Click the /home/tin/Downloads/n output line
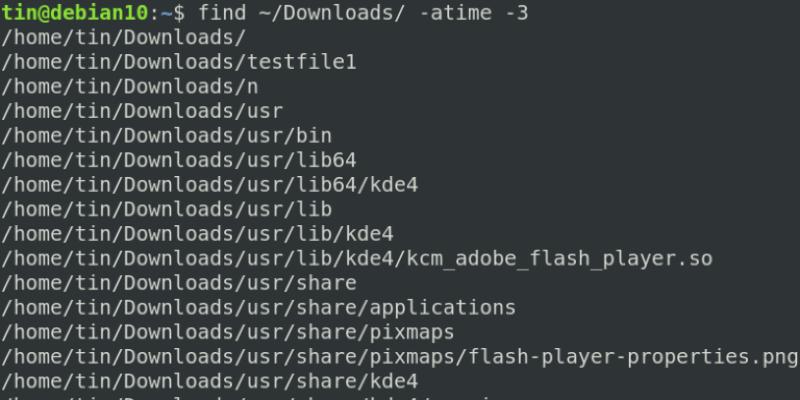Image resolution: width=800 pixels, height=400 pixels. (130, 86)
